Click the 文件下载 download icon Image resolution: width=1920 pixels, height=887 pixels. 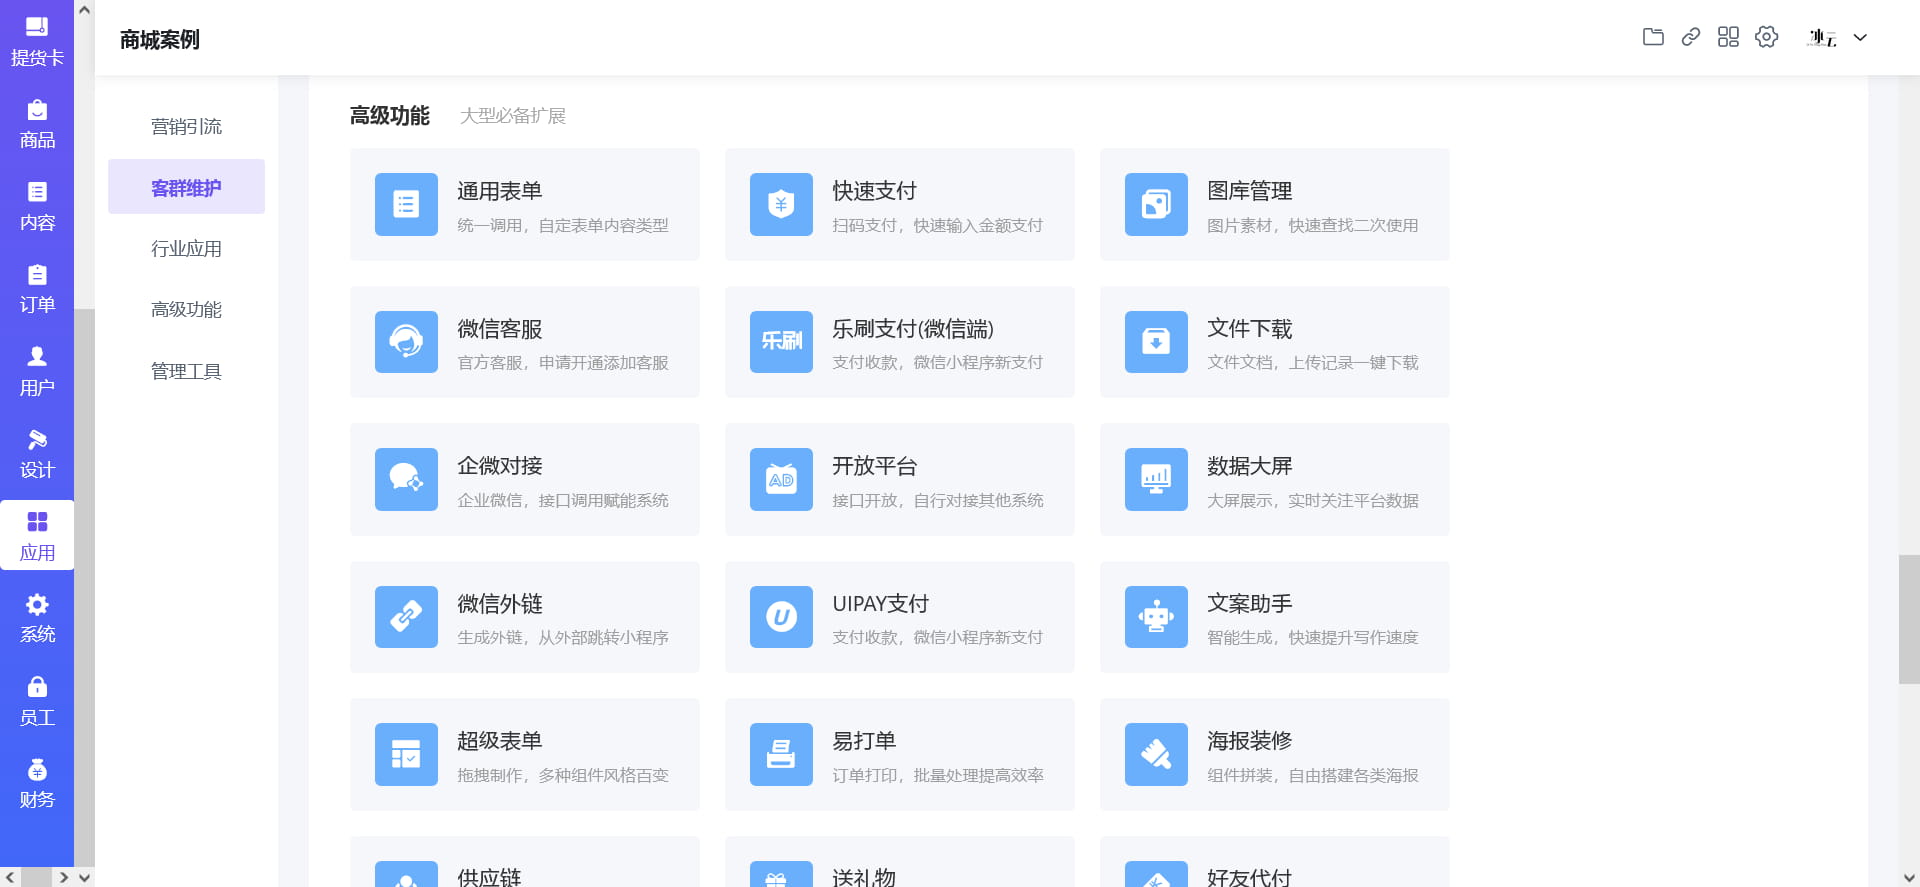pyautogui.click(x=1156, y=342)
